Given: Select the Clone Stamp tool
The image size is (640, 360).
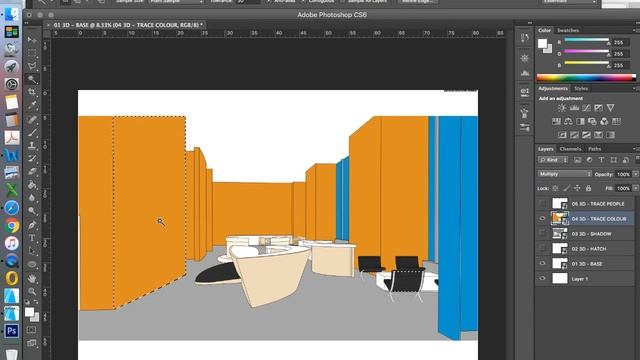Looking at the screenshot, I should coord(32,145).
